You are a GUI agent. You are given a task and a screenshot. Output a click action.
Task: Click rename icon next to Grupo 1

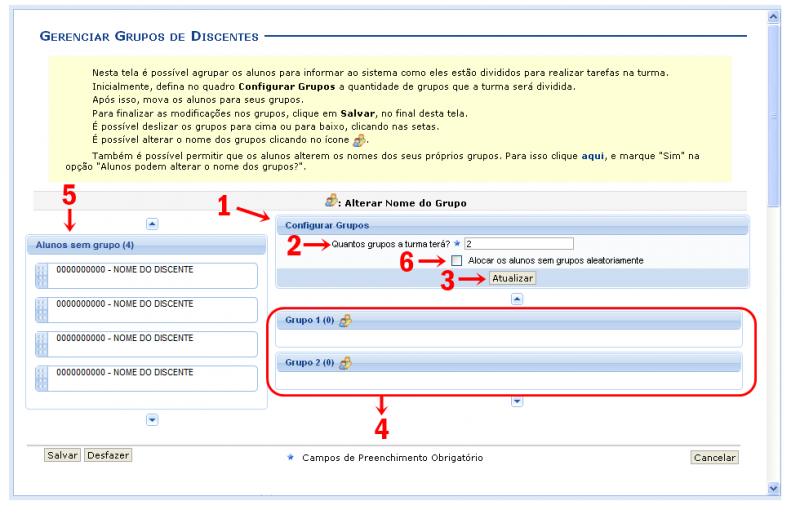(x=345, y=320)
